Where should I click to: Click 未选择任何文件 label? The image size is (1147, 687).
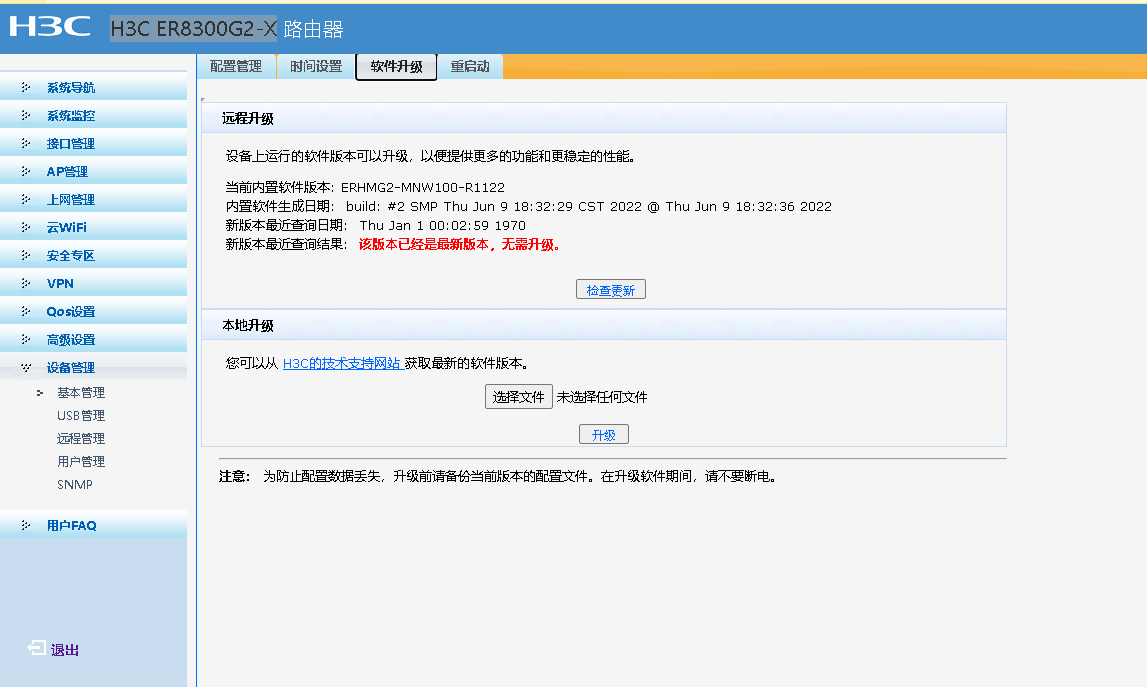click(x=602, y=397)
